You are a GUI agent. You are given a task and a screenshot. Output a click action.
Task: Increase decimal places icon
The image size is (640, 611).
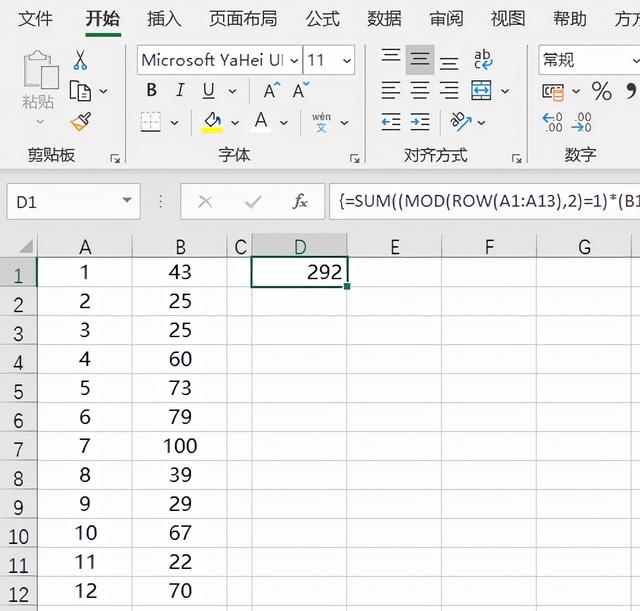coord(552,122)
